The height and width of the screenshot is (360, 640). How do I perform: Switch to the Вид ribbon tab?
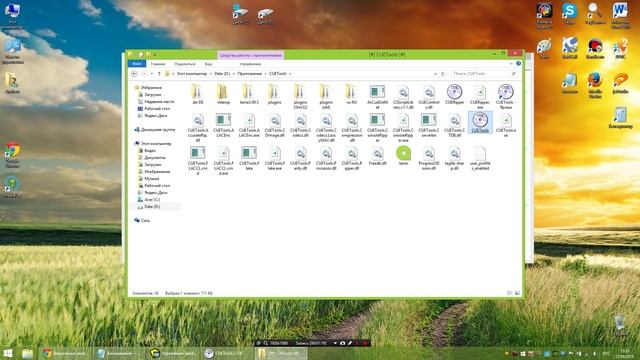(208, 64)
